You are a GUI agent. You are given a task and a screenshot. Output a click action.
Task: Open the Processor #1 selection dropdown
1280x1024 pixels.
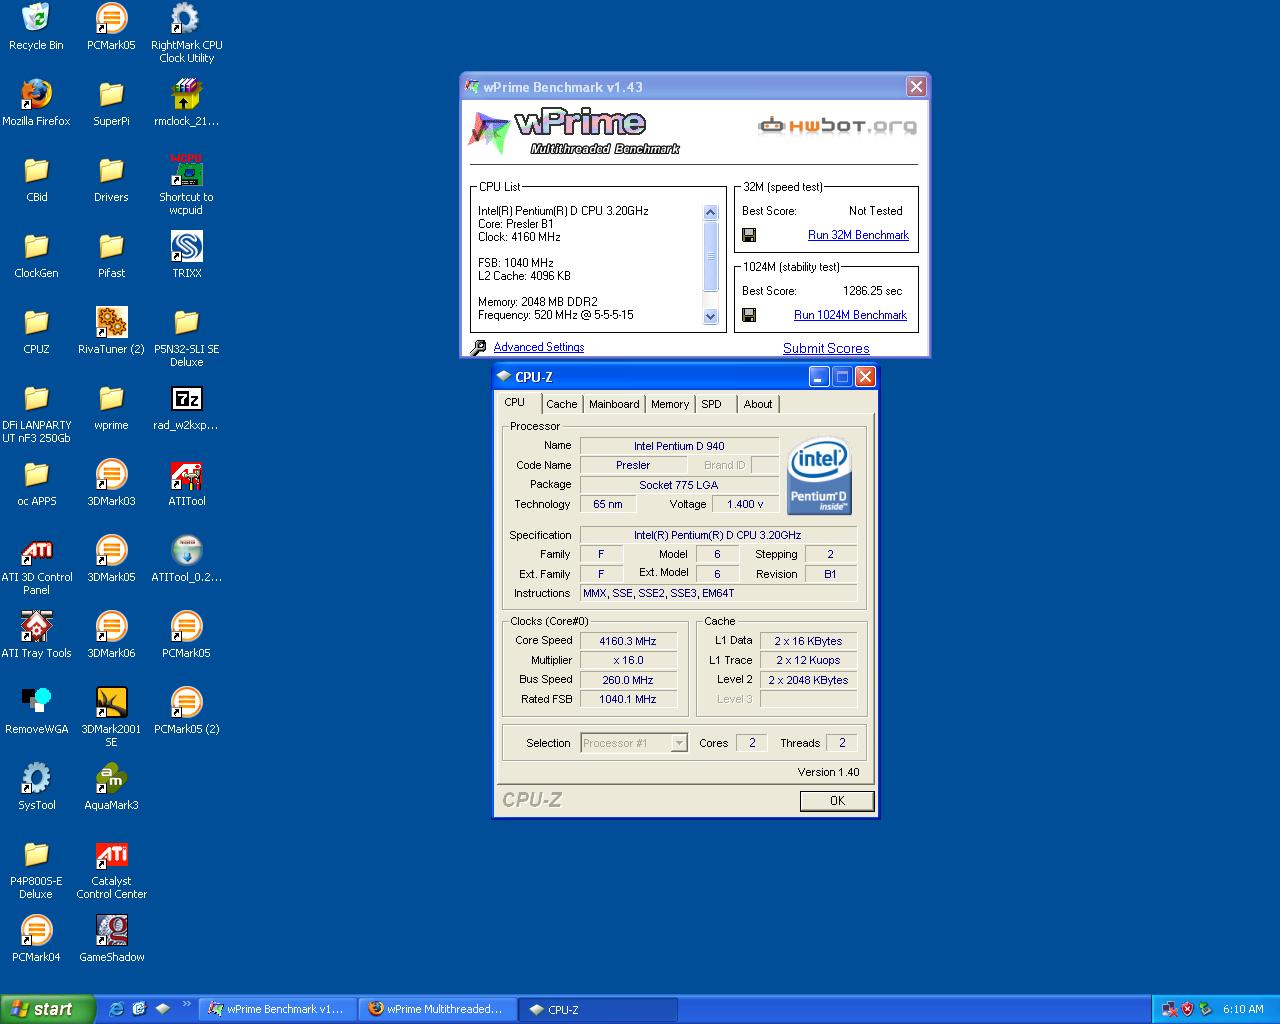[634, 743]
